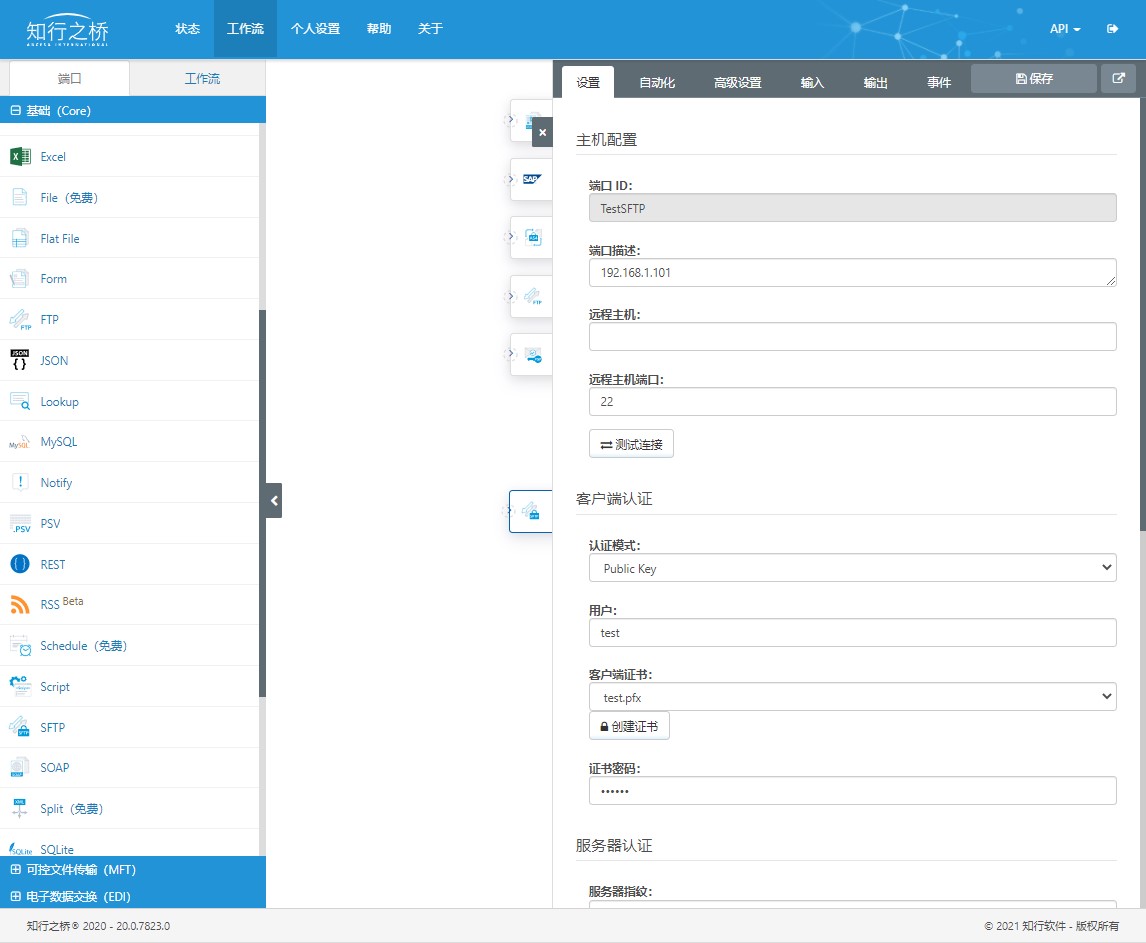The width and height of the screenshot is (1146, 943).
Task: Click the PSV connector icon
Action: (x=20, y=523)
